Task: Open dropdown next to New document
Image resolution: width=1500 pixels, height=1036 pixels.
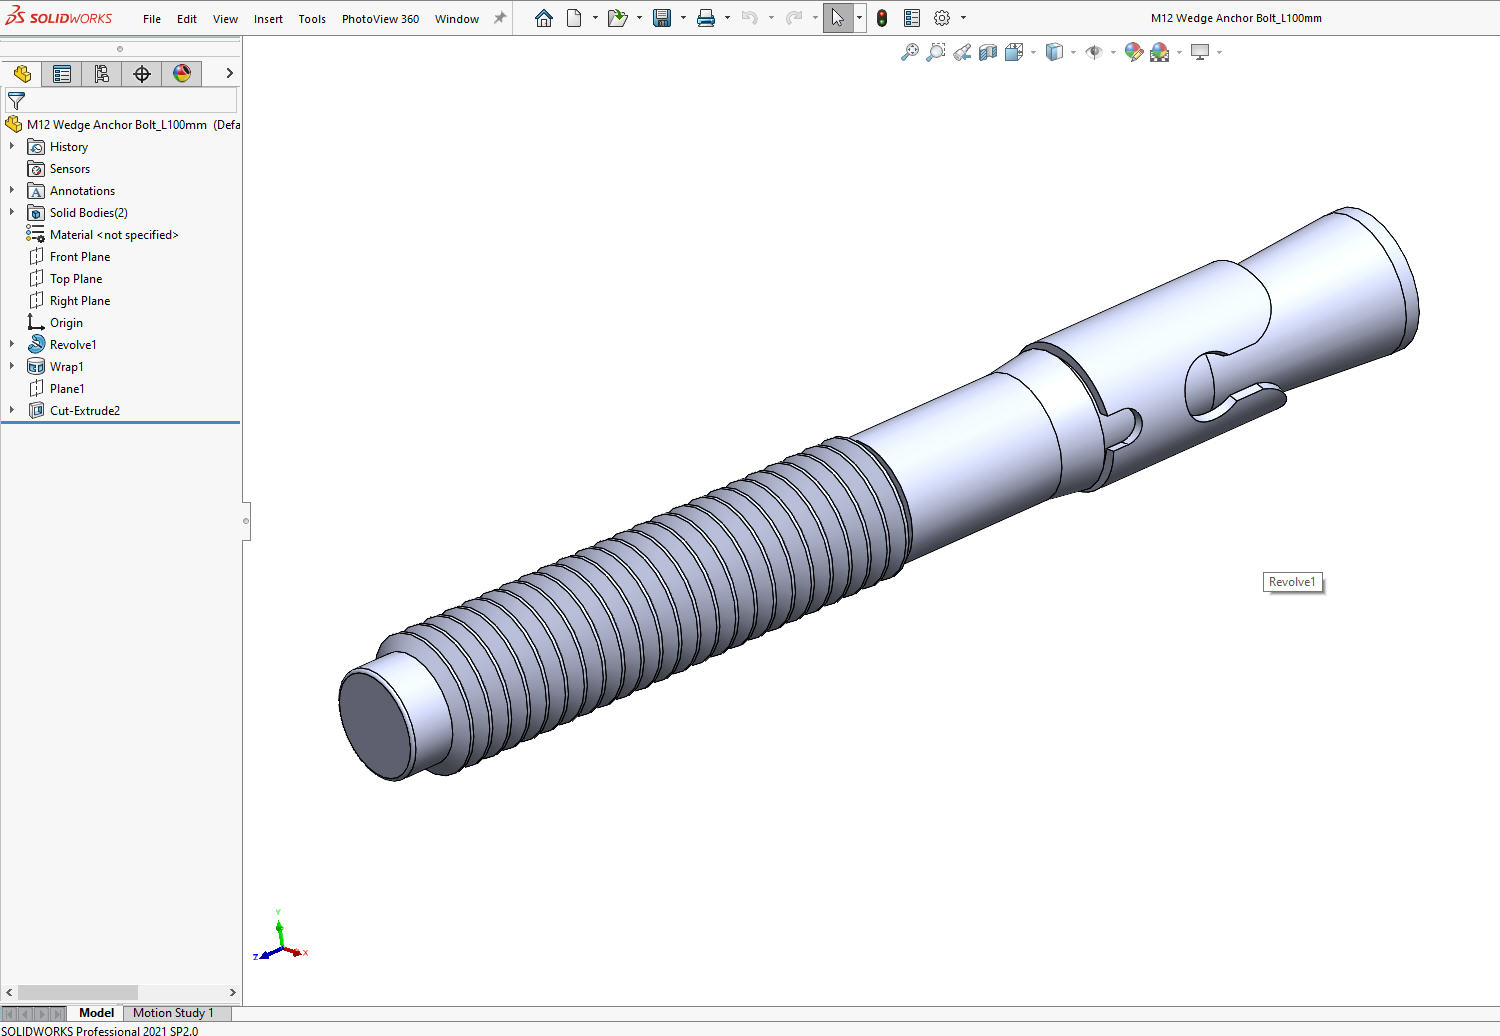Action: pyautogui.click(x=595, y=18)
